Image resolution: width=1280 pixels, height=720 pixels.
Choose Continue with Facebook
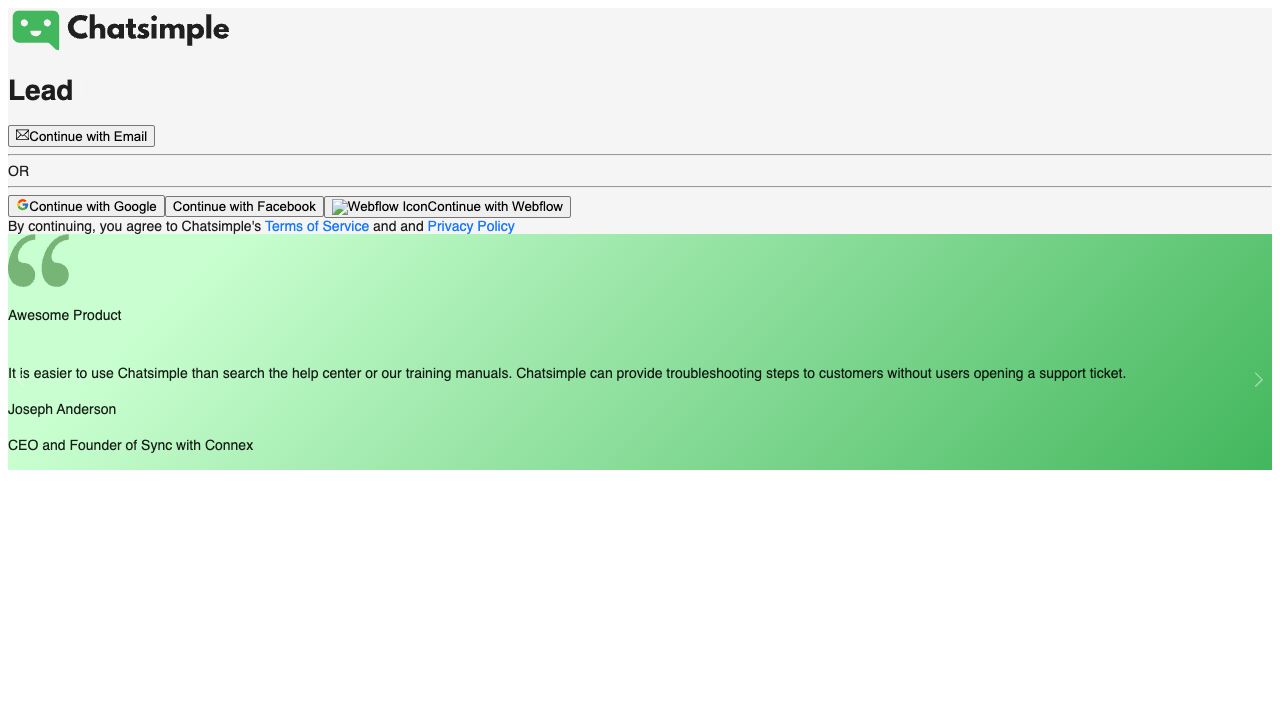point(244,206)
